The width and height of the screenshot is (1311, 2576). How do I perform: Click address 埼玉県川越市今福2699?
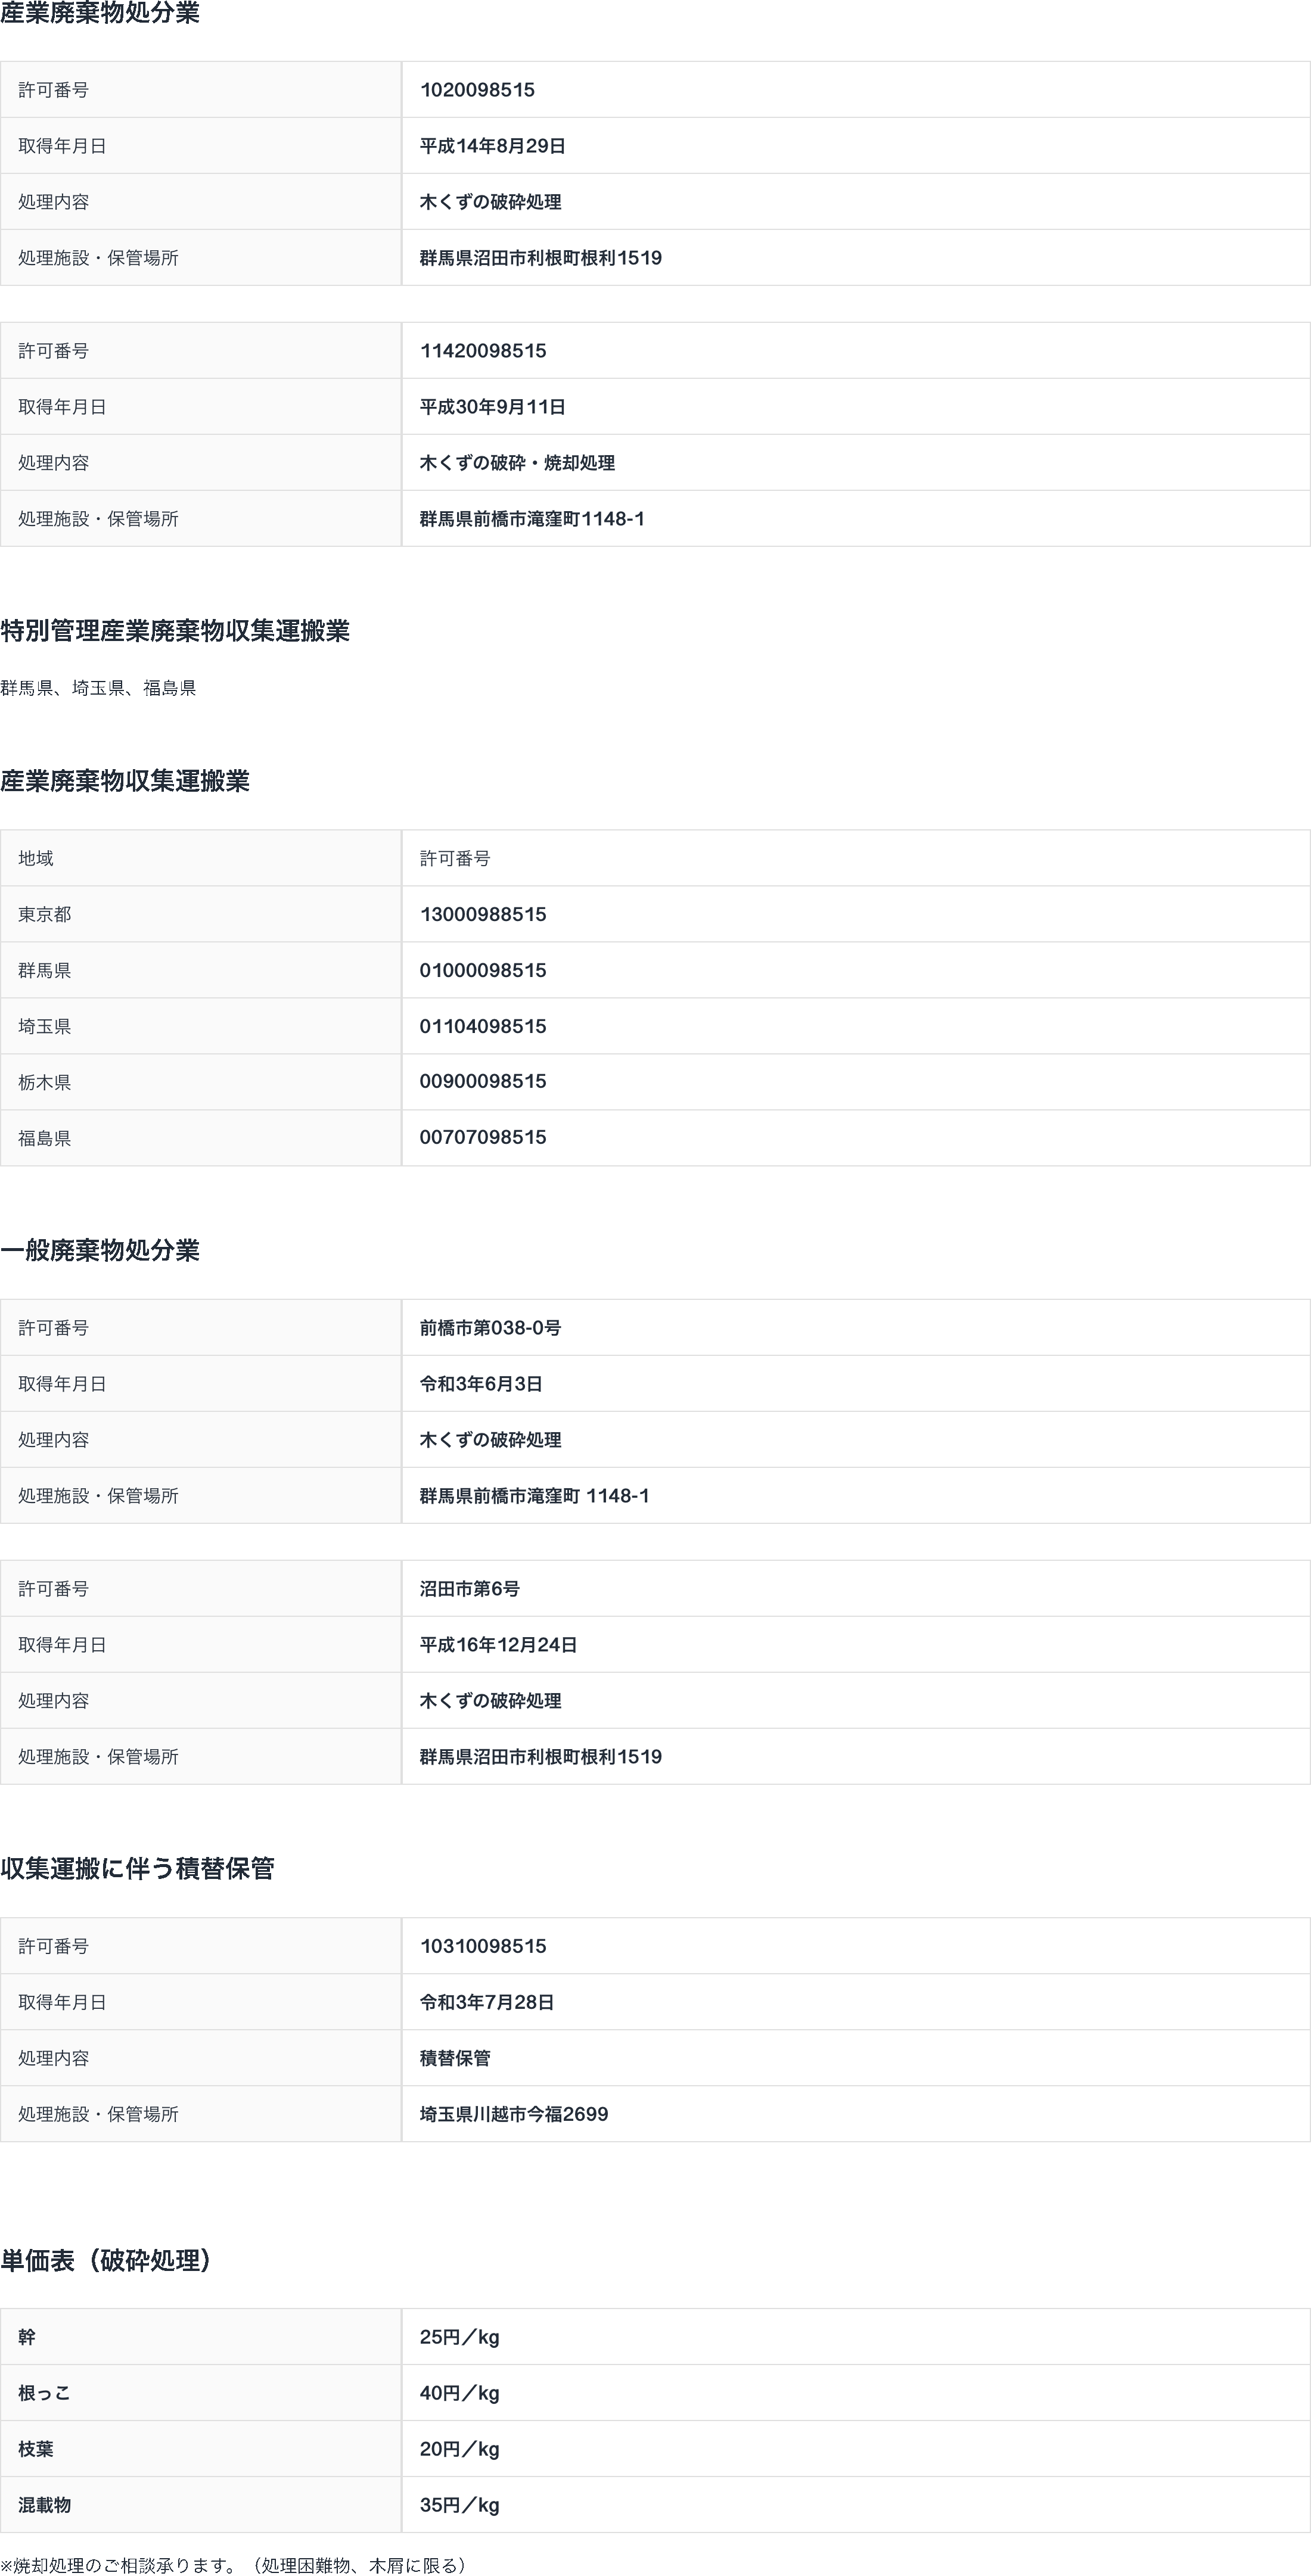point(513,2114)
